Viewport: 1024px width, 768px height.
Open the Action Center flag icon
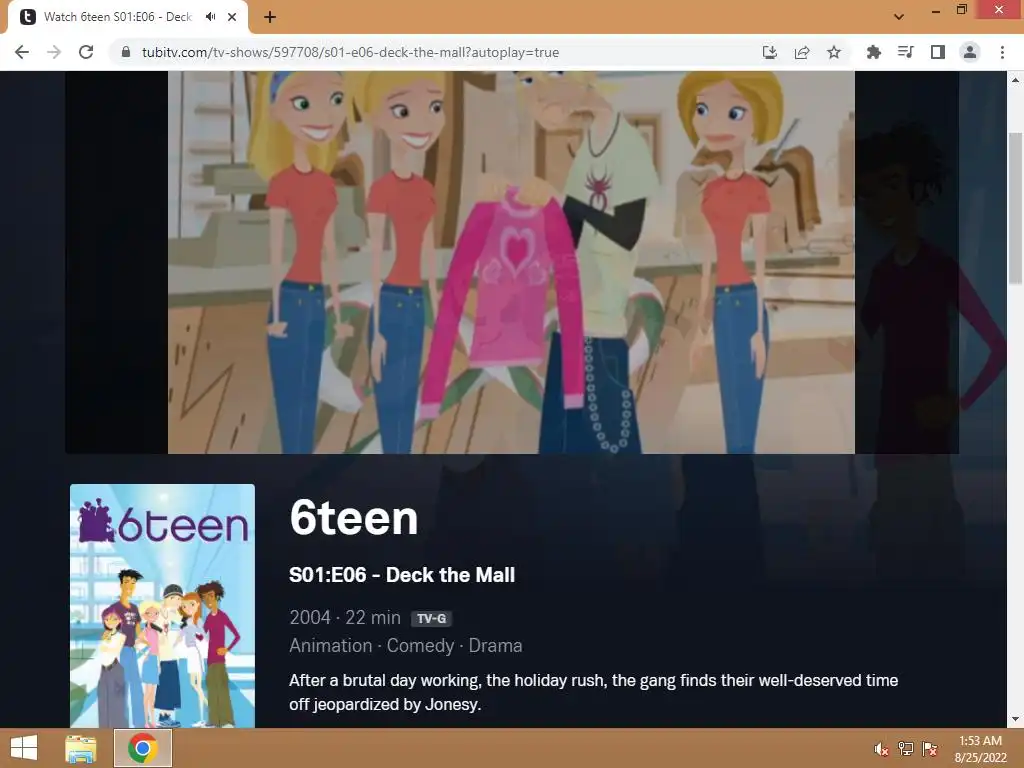(x=930, y=749)
